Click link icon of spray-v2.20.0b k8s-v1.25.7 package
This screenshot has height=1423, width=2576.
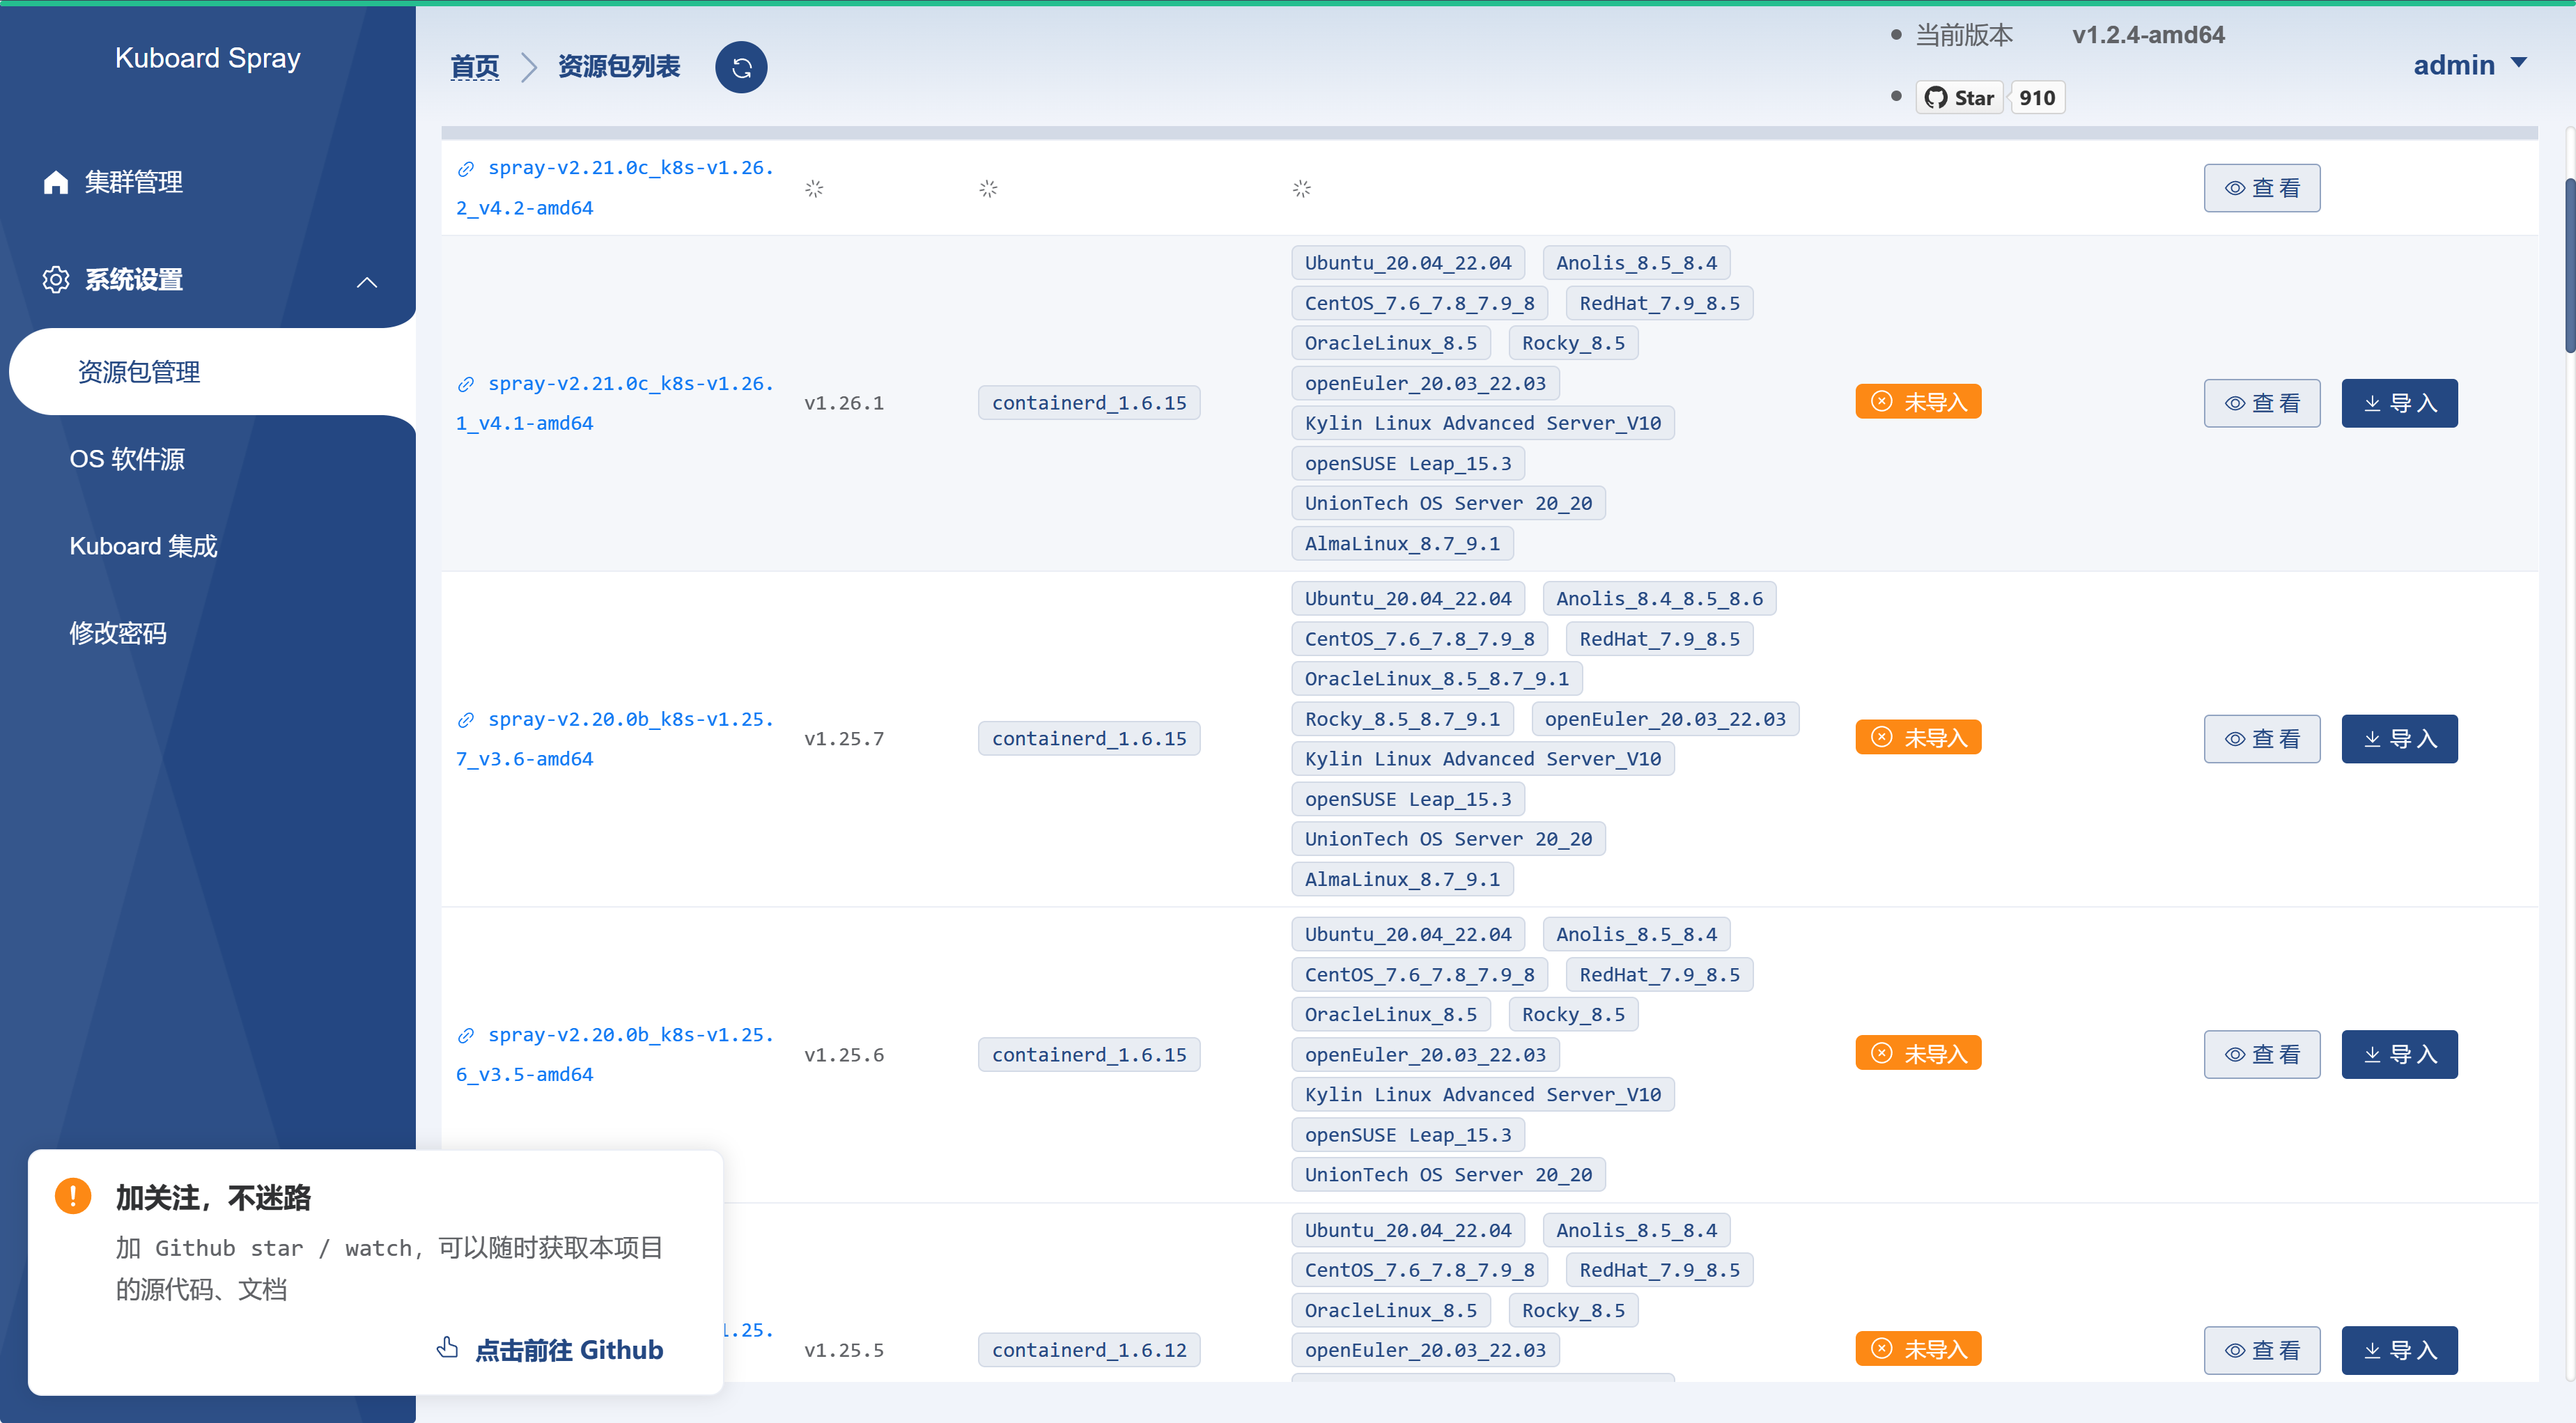coord(466,720)
